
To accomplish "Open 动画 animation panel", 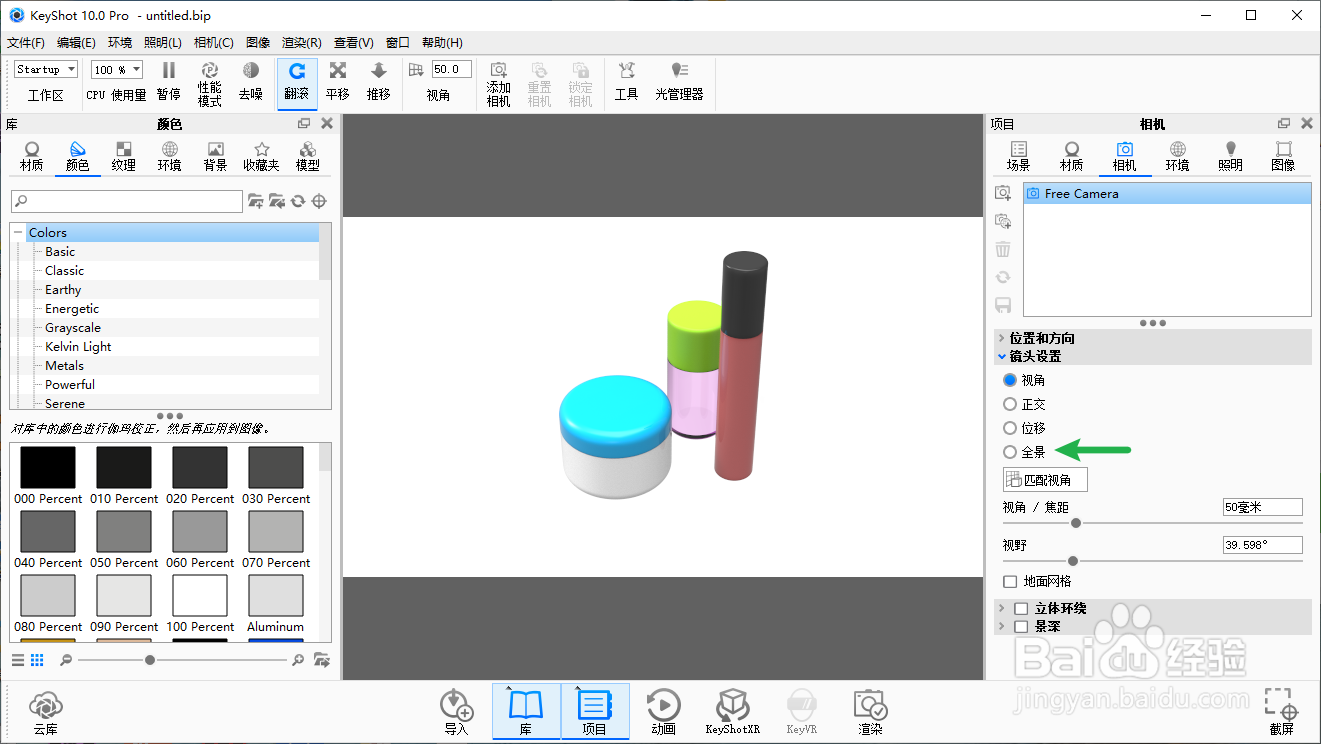I will tap(663, 712).
